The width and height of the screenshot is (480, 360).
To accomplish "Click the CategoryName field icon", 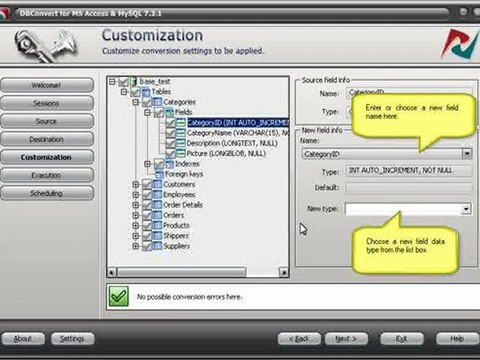I will click(181, 133).
